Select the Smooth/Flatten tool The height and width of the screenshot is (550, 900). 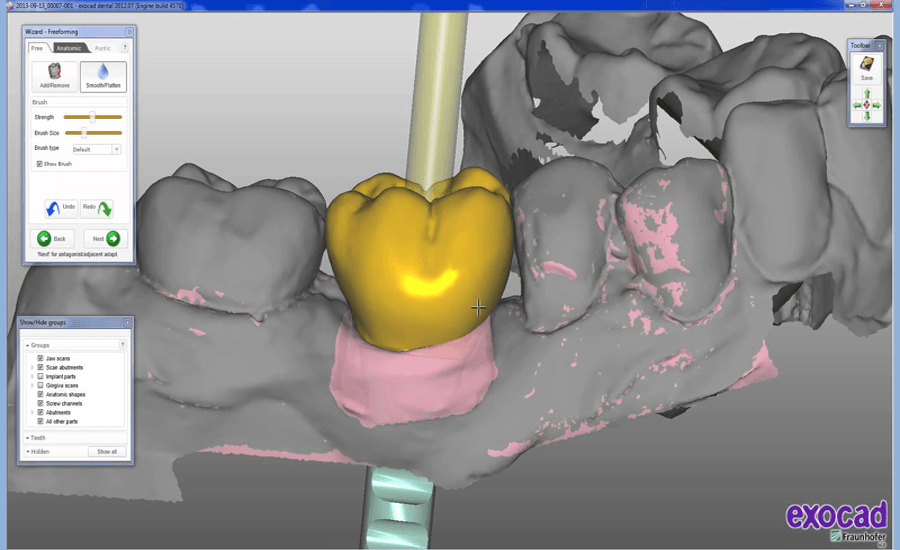click(x=103, y=76)
